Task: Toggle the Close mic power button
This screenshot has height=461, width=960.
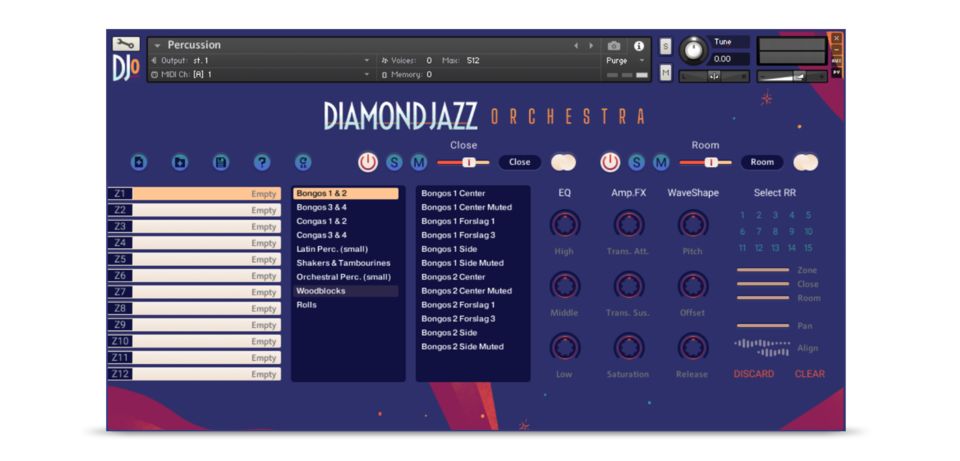Action: [x=369, y=162]
